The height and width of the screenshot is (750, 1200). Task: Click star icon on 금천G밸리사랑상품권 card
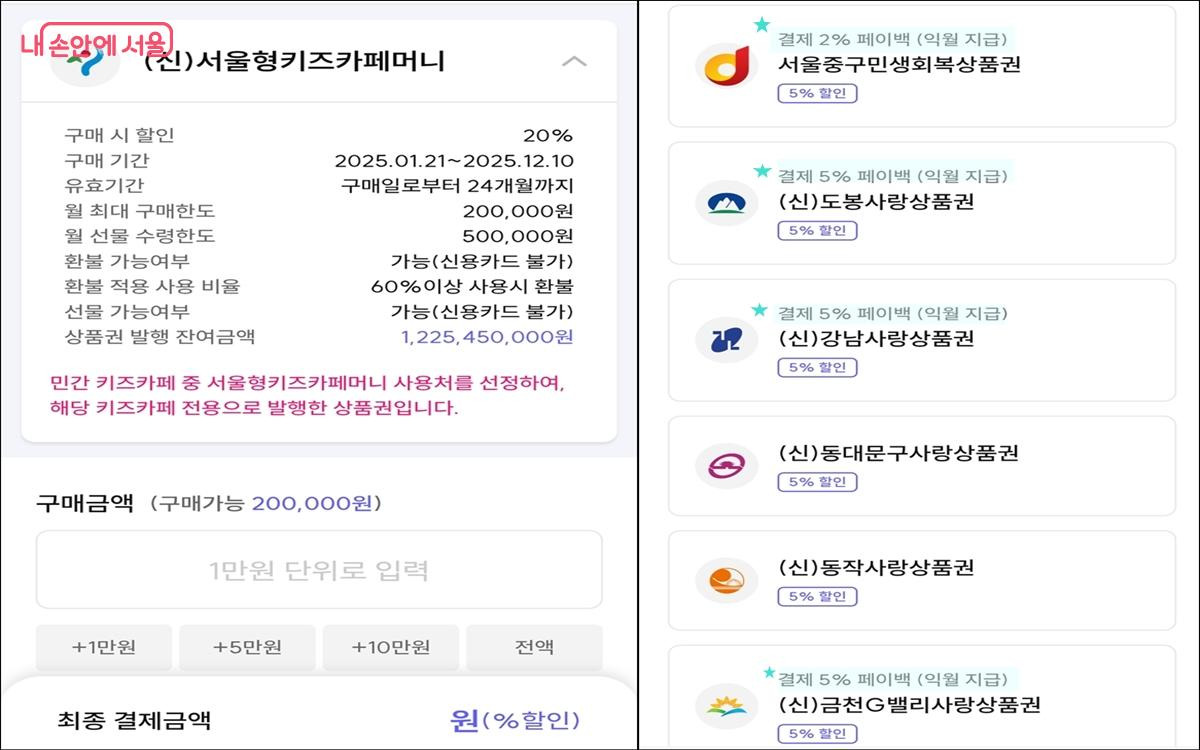pos(768,672)
